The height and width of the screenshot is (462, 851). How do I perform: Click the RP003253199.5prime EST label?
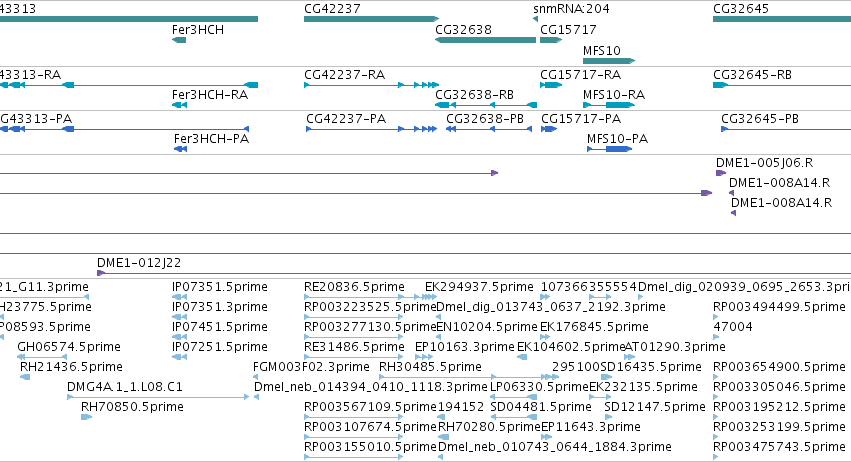(x=779, y=427)
